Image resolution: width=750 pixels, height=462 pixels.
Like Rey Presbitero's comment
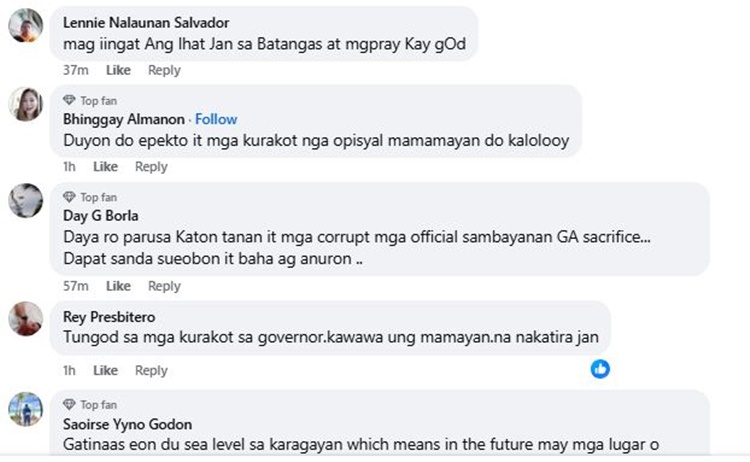(x=105, y=370)
